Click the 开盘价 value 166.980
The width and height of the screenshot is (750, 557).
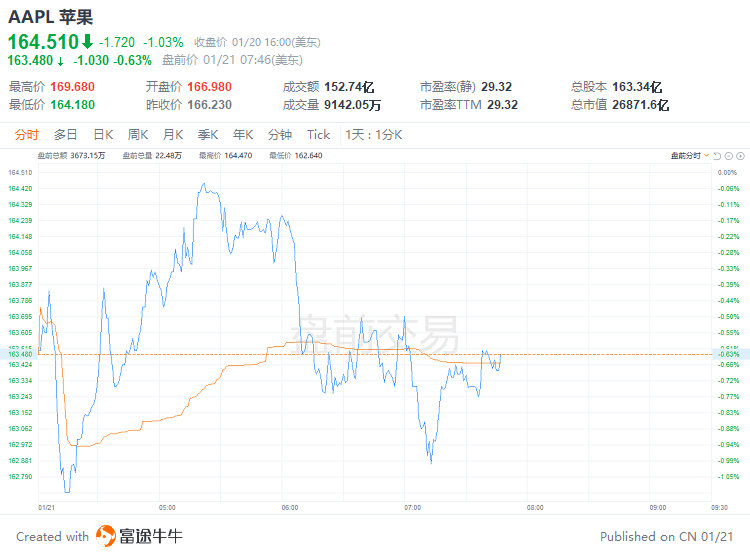(210, 87)
